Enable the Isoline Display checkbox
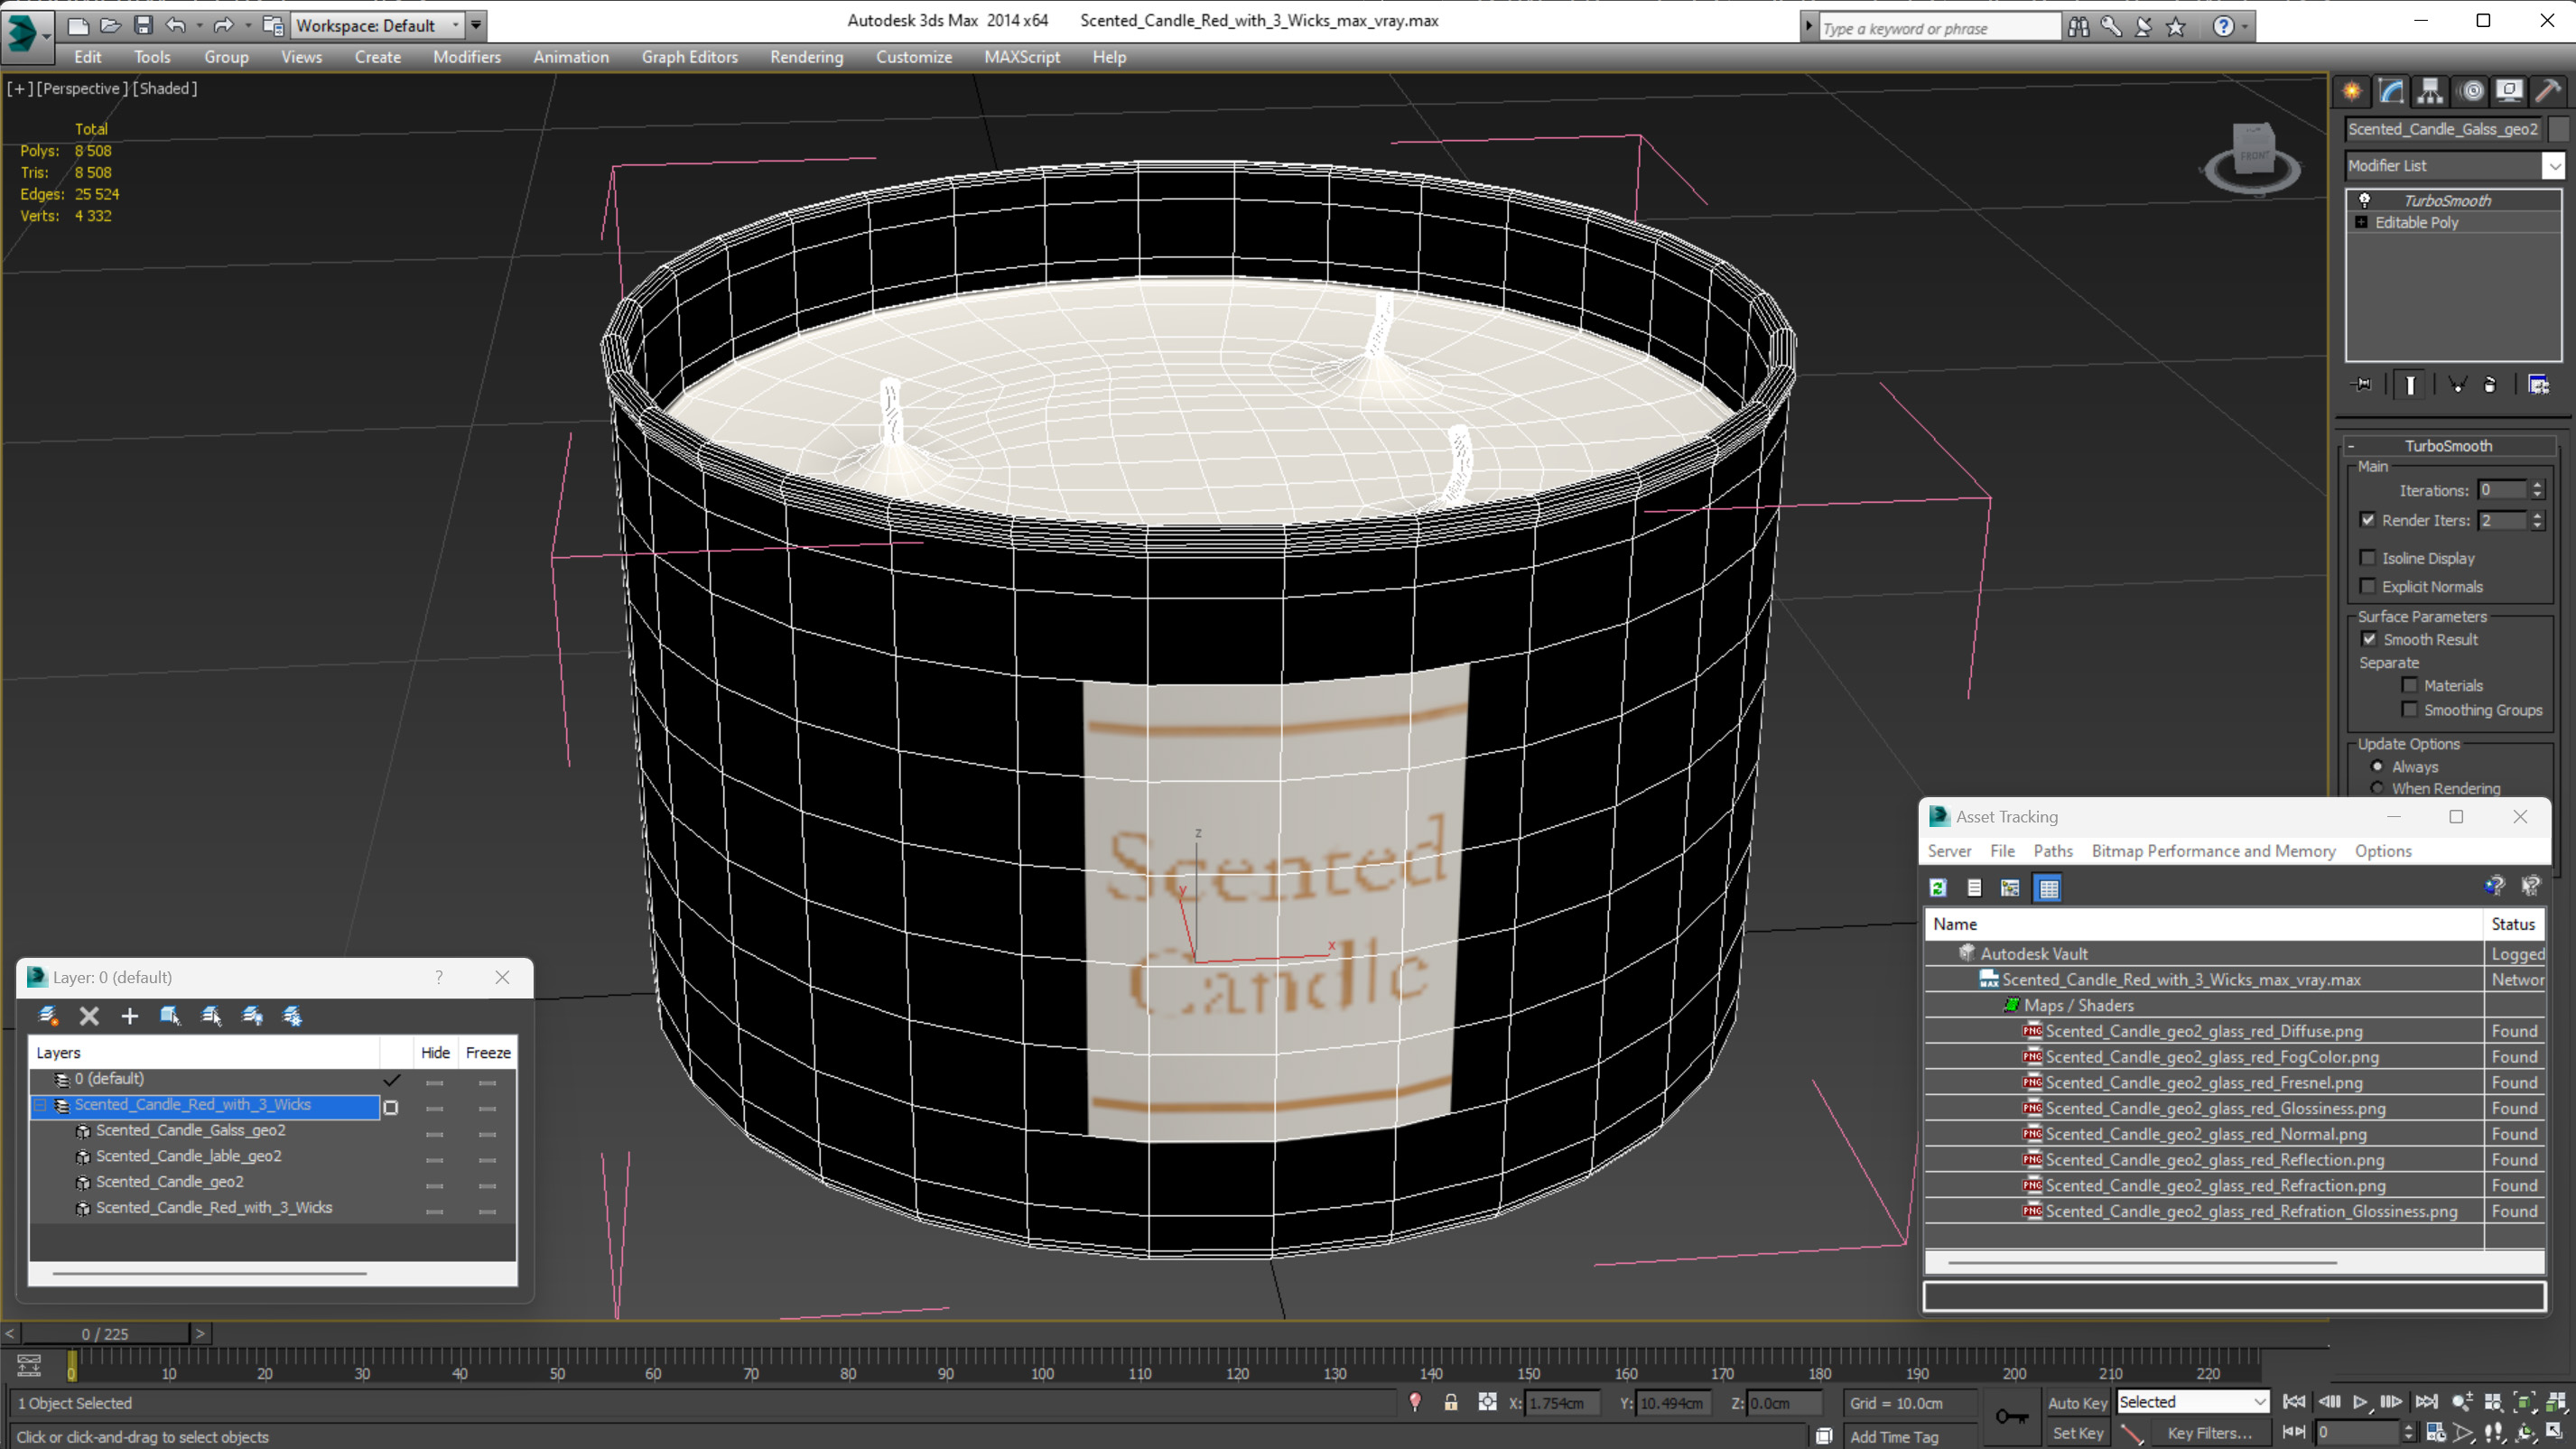Image resolution: width=2576 pixels, height=1449 pixels. (2367, 558)
